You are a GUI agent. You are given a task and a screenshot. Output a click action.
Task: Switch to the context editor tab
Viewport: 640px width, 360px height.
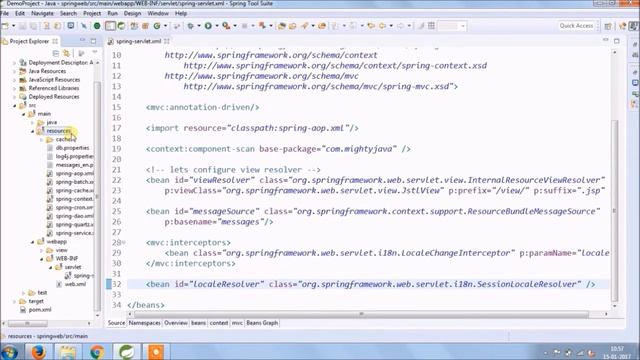(219, 323)
